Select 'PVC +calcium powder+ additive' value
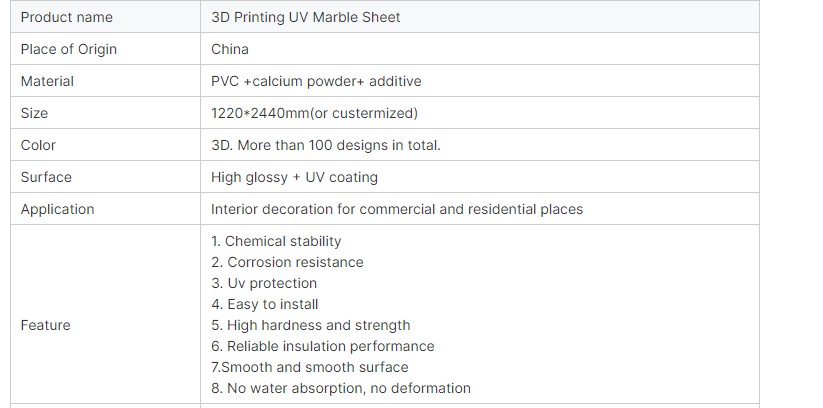Image resolution: width=823 pixels, height=408 pixels. click(x=316, y=81)
